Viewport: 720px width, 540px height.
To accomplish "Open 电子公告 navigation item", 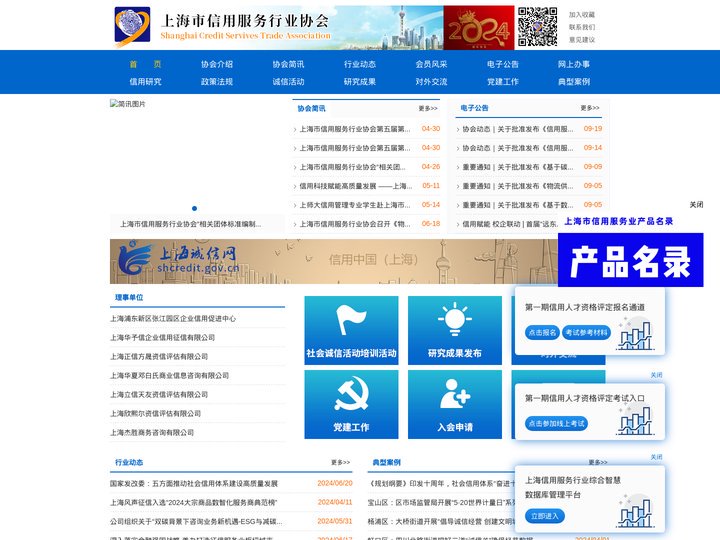I will tap(502, 64).
